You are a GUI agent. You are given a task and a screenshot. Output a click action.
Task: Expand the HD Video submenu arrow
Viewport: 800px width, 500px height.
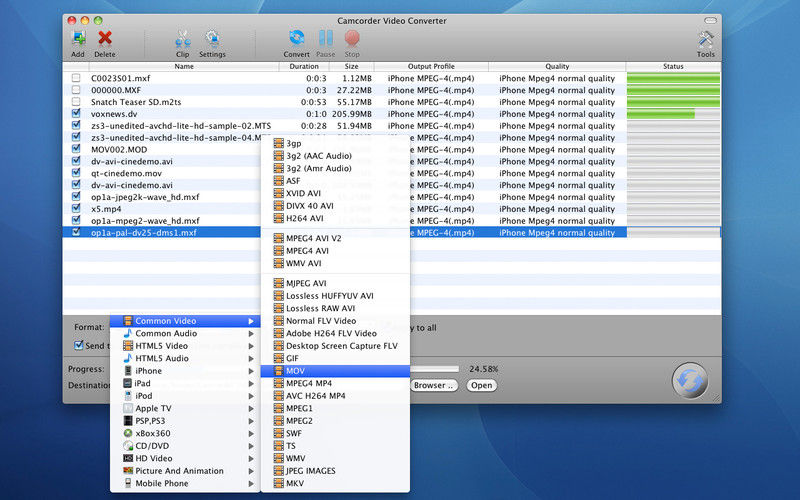(251, 459)
